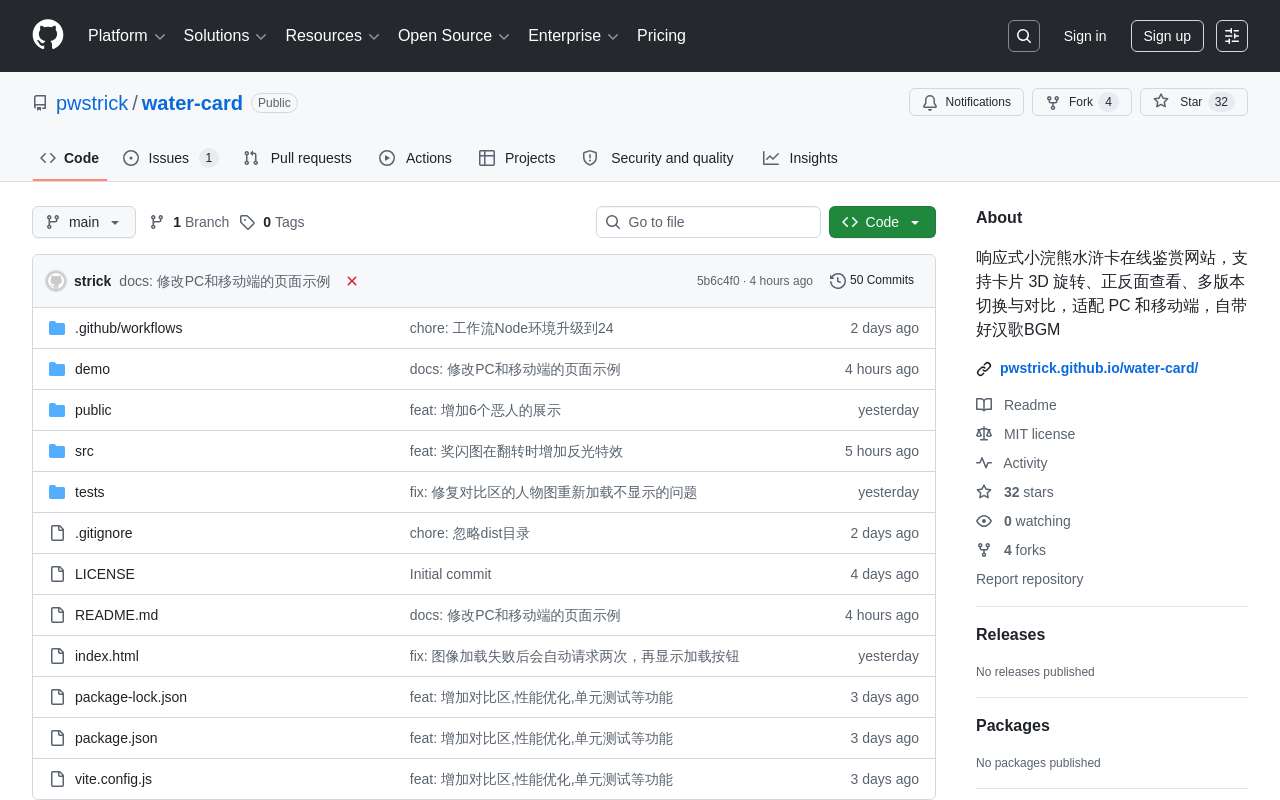Expand the Enterprise menu
This screenshot has height=800, width=1280.
click(x=573, y=36)
